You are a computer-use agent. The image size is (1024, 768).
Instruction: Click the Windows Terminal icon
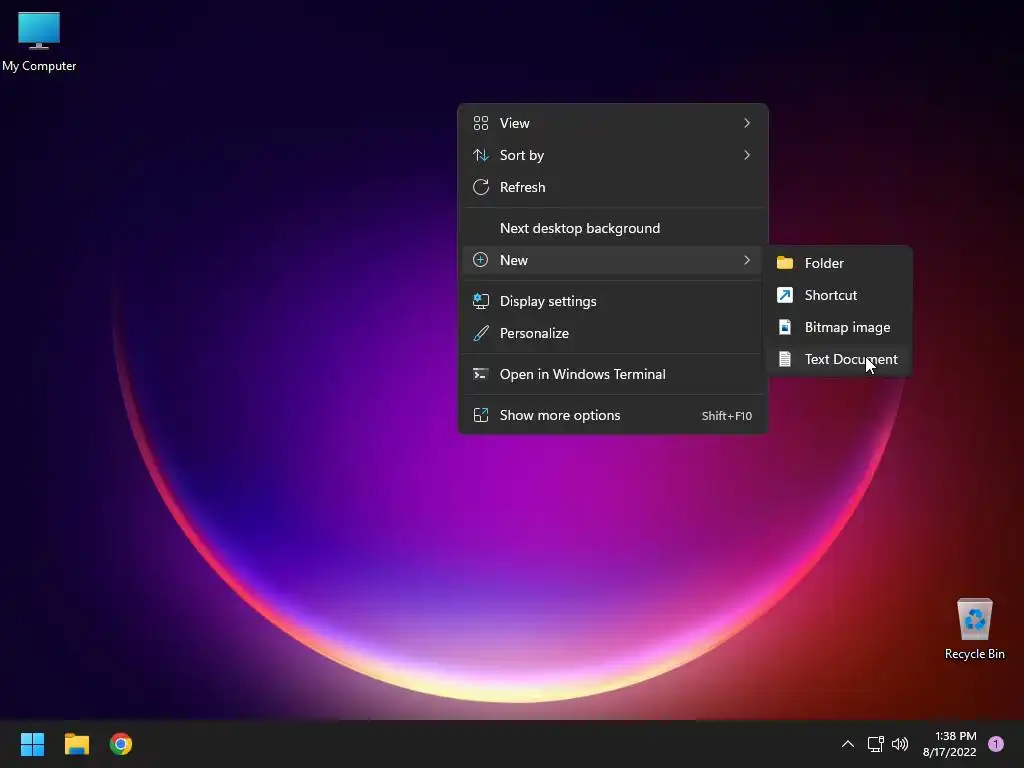481,374
